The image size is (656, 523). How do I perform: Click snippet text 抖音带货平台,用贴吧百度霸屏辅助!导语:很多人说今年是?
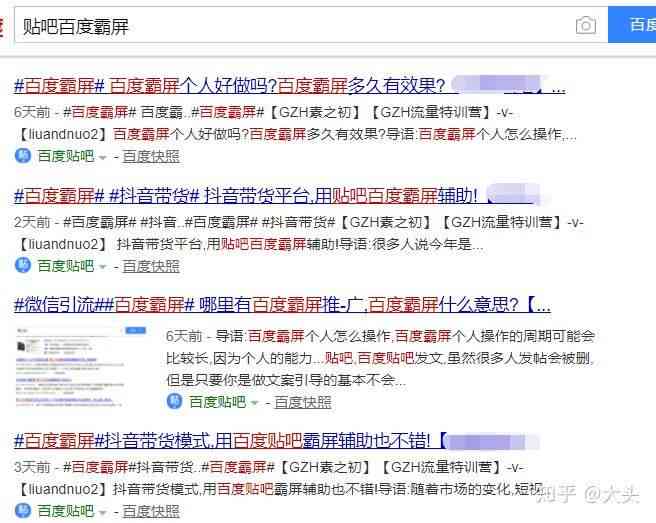(300, 244)
